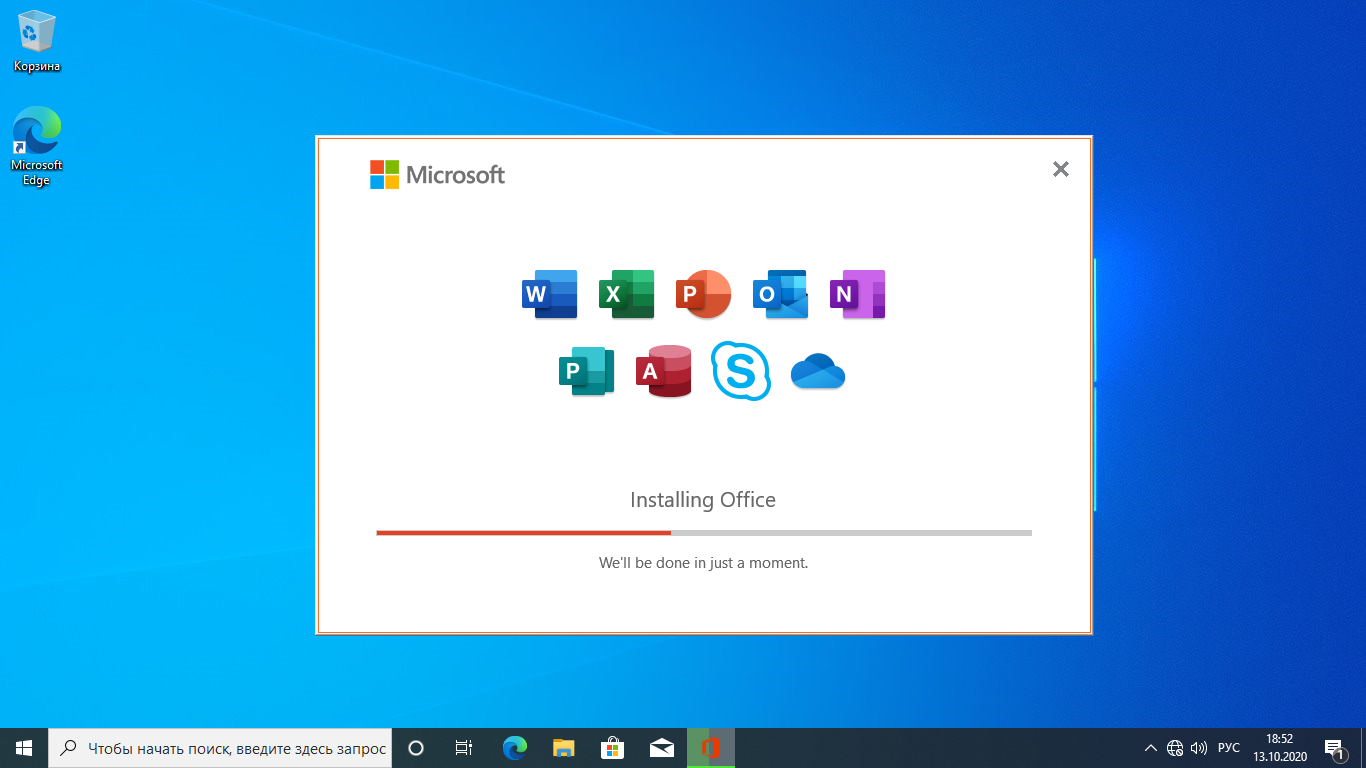The image size is (1366, 768).
Task: Click the Publisher icon in the installer
Action: pyautogui.click(x=586, y=371)
